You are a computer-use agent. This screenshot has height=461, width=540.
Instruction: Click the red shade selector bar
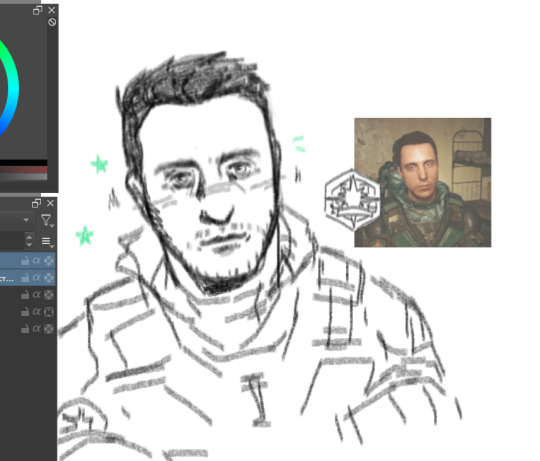tap(23, 170)
